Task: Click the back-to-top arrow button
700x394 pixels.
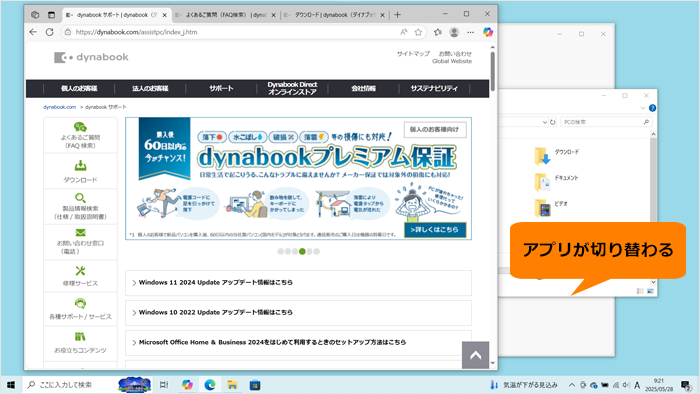Action: (475, 355)
